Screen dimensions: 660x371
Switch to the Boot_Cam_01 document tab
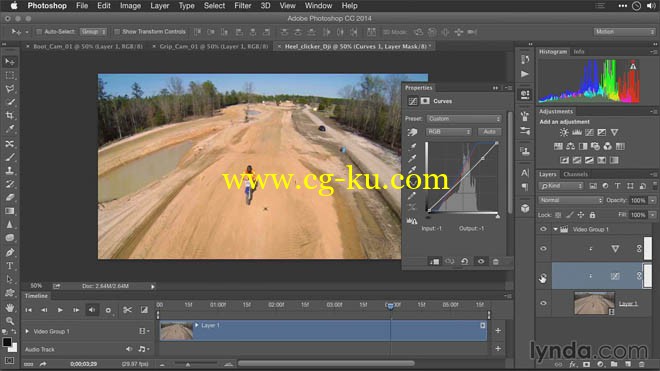88,46
